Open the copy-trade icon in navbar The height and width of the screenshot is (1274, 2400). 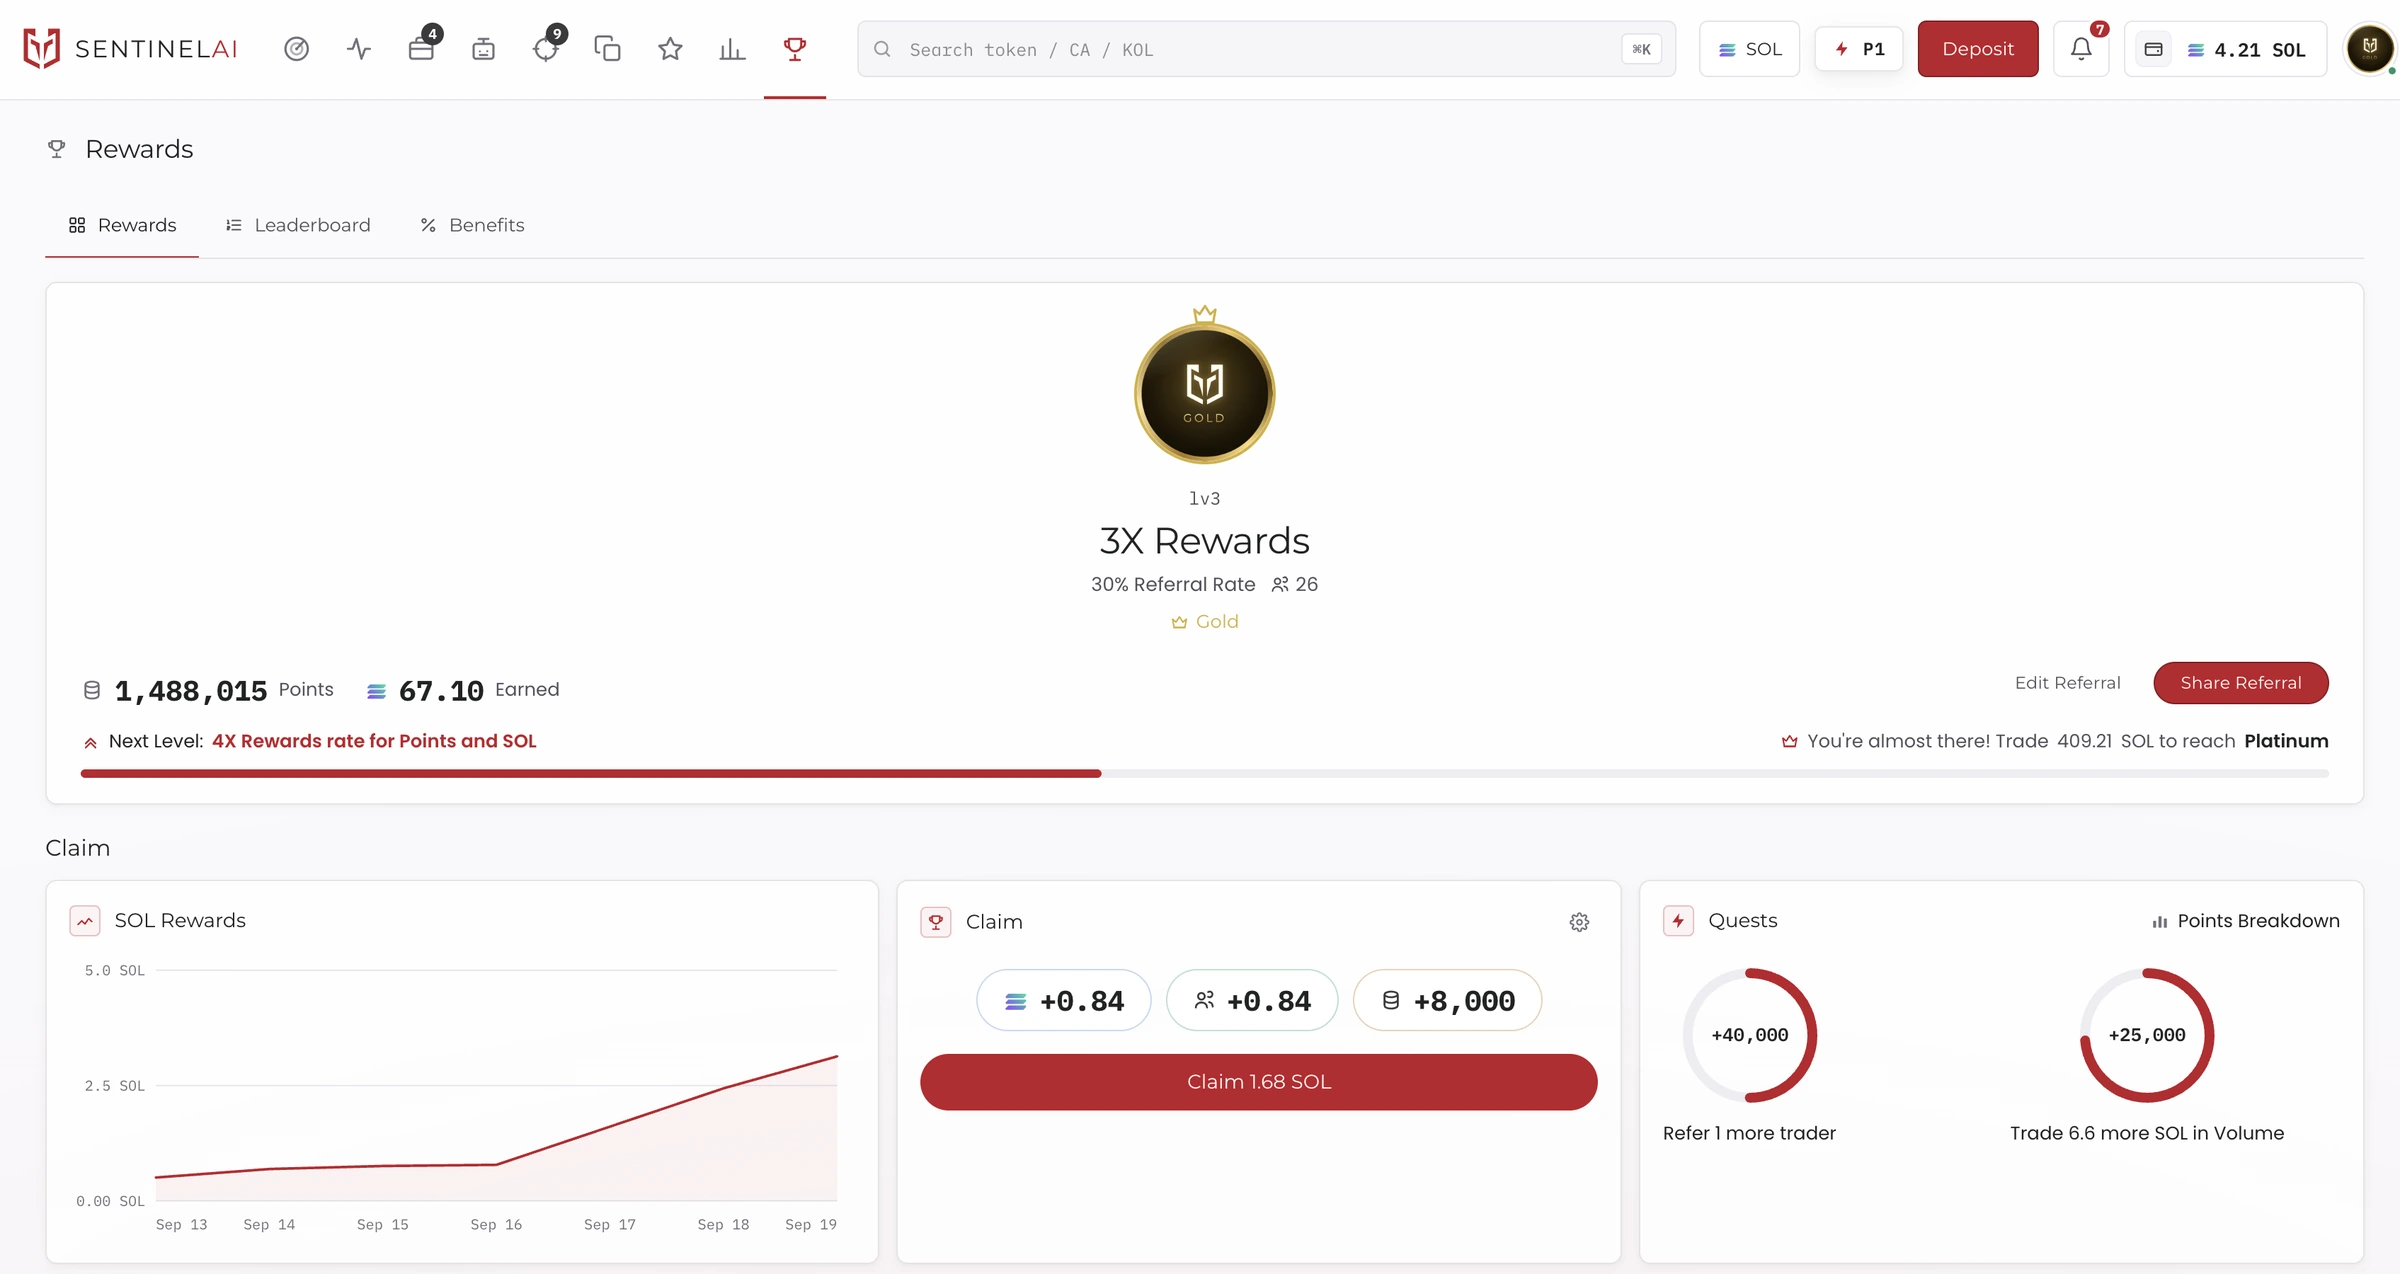click(x=607, y=48)
